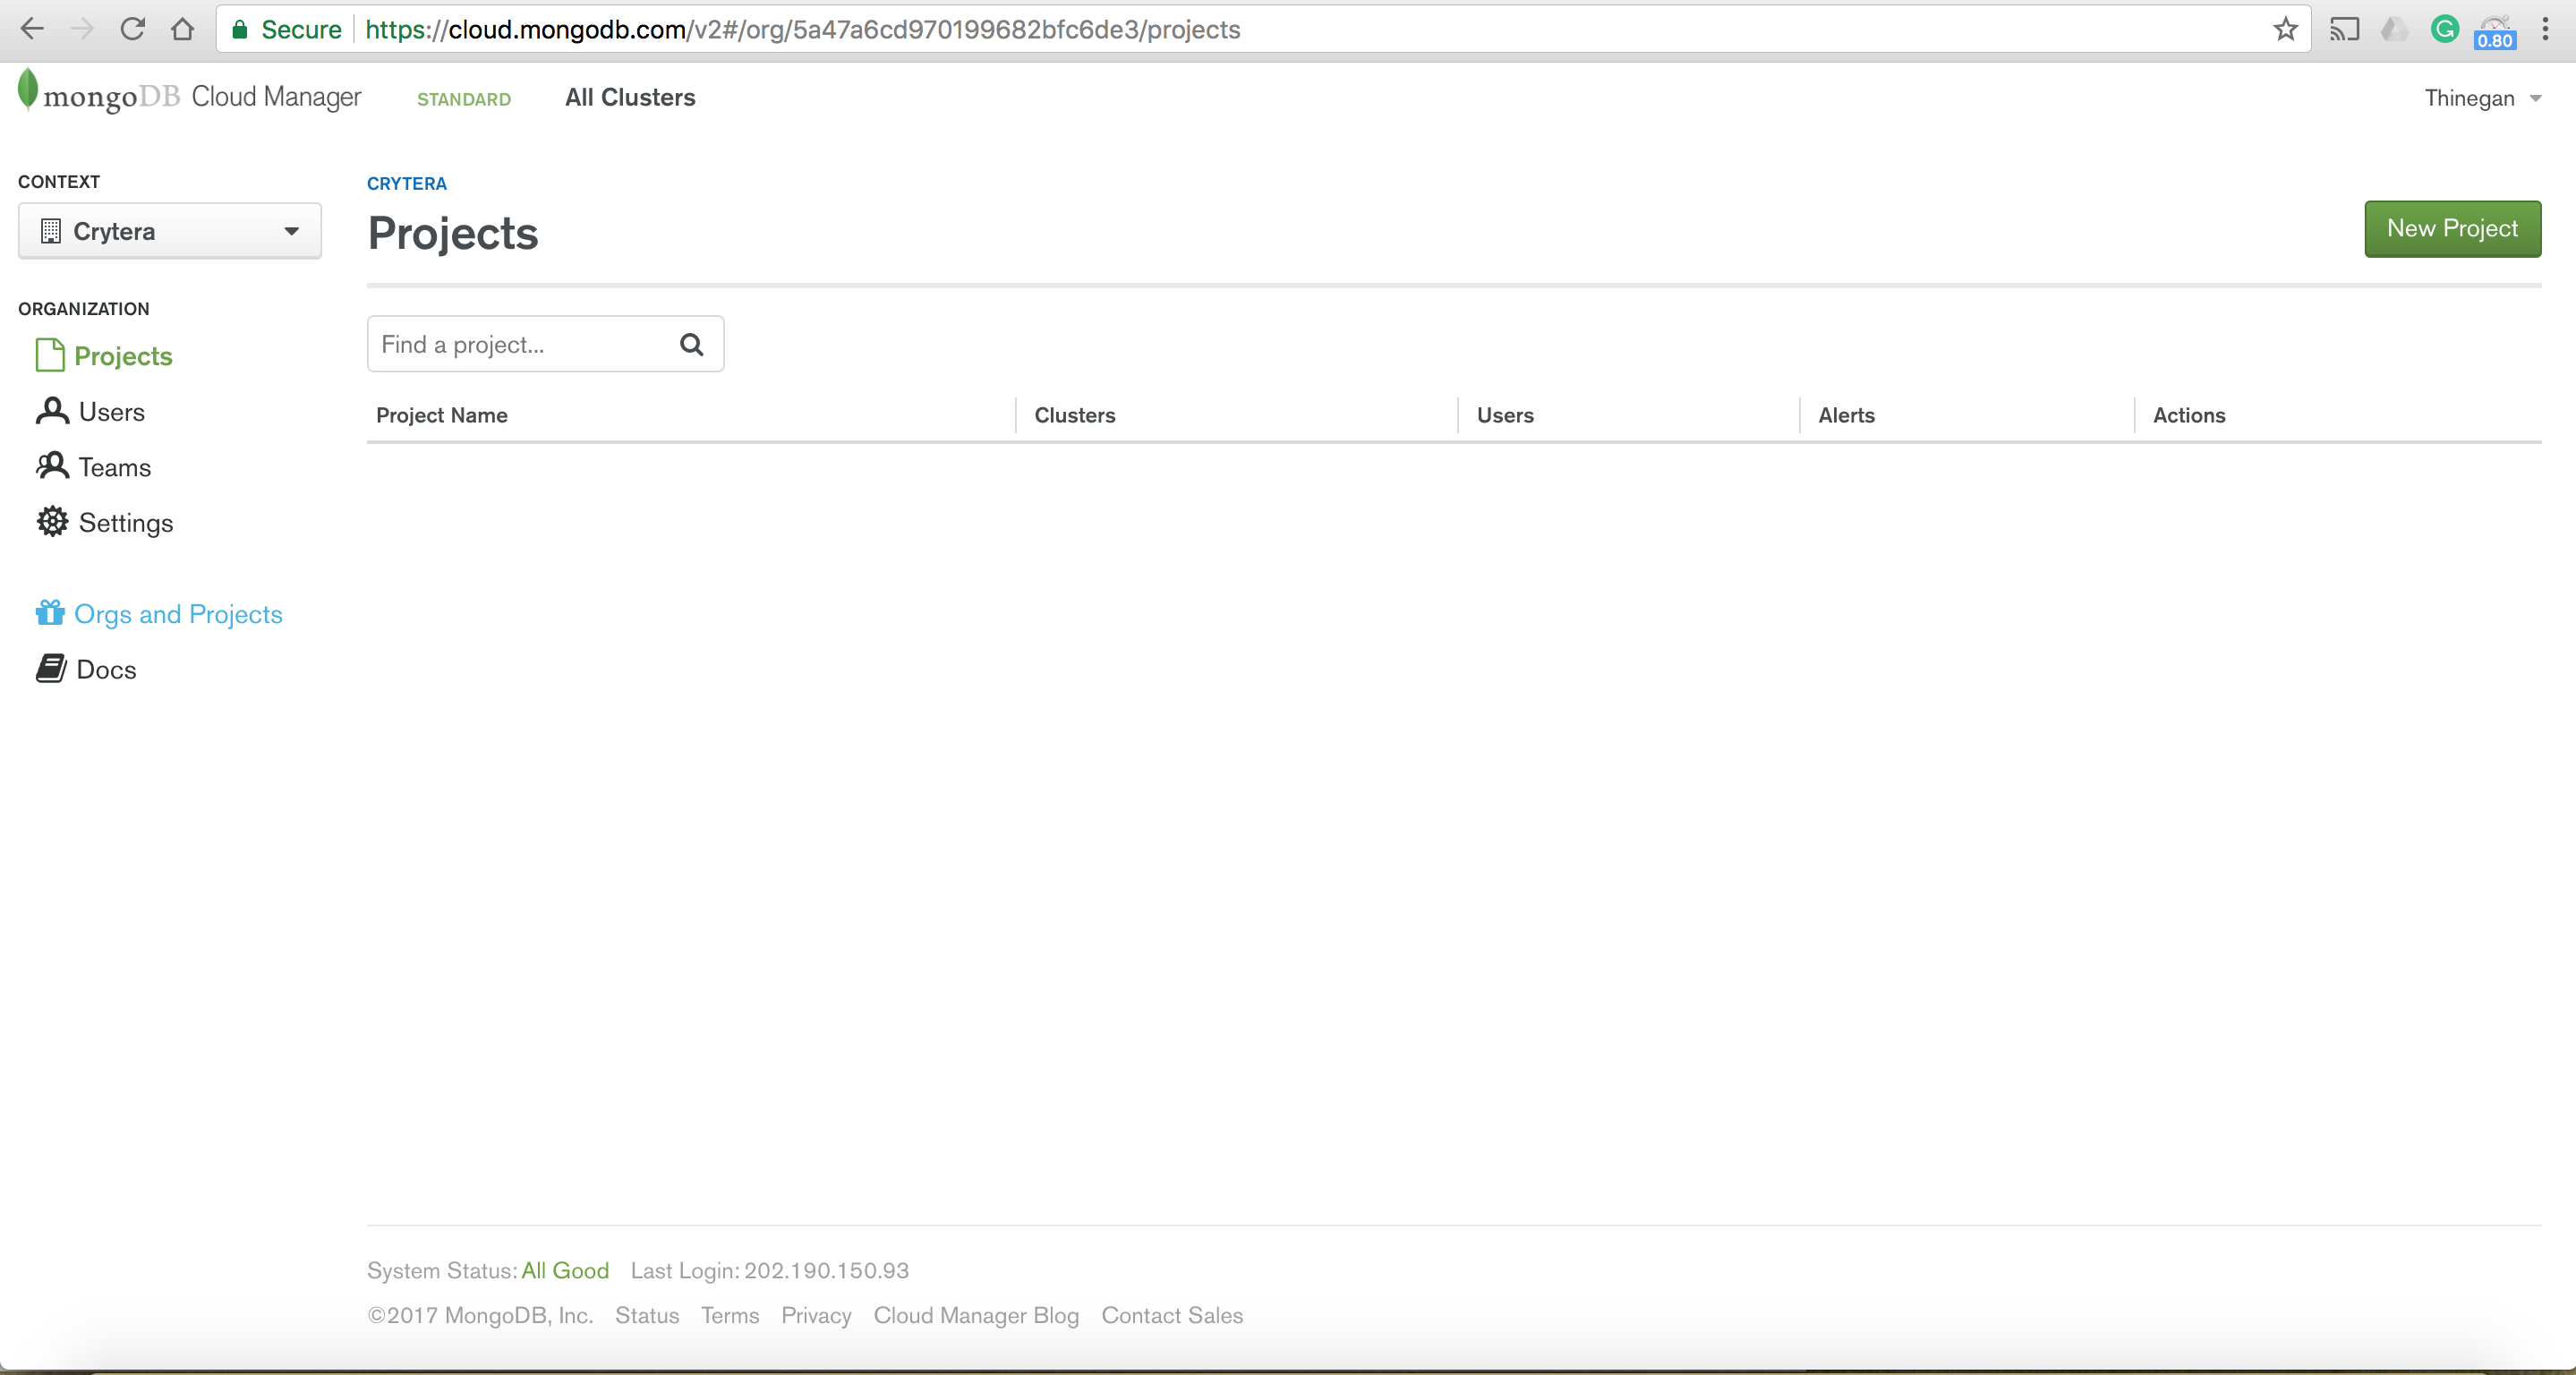The width and height of the screenshot is (2576, 1375).
Task: Open Chrome three-dot menu
Action: pyautogui.click(x=2545, y=29)
